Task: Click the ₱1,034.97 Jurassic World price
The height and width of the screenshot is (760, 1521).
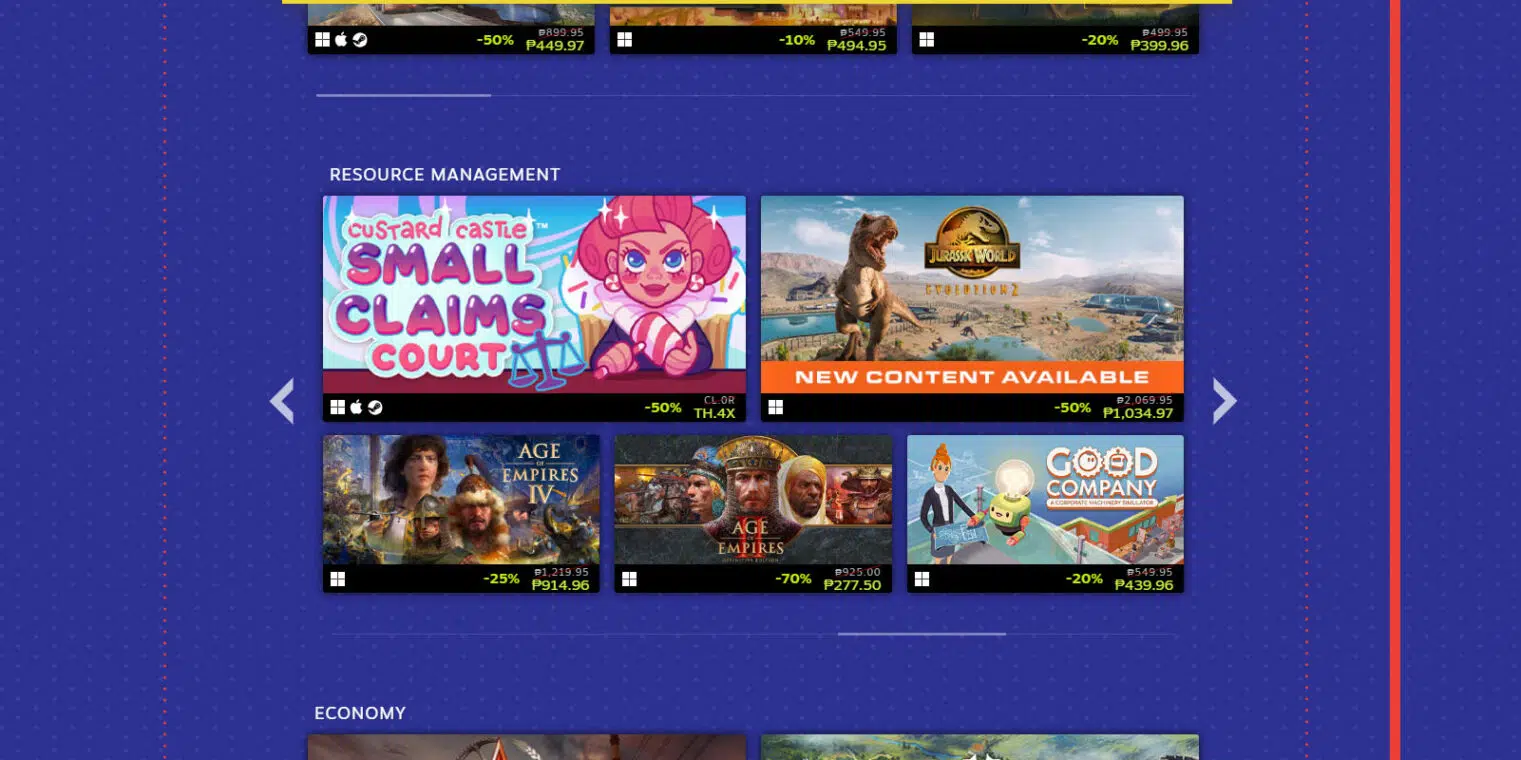Action: tap(1138, 413)
